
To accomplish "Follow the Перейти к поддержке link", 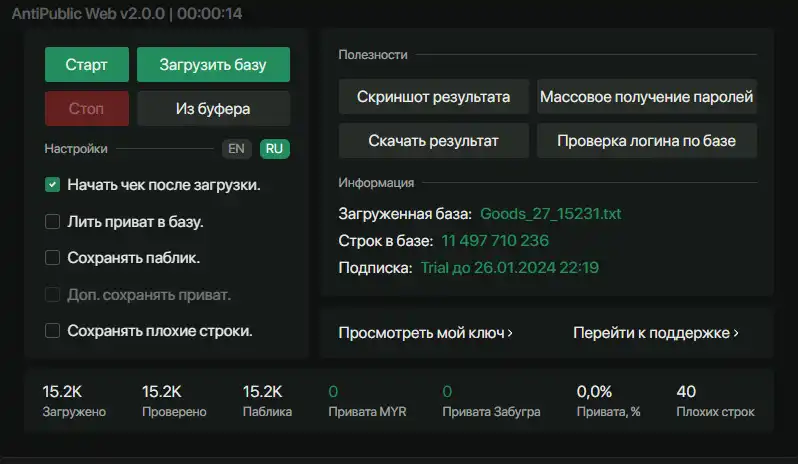I will point(655,333).
